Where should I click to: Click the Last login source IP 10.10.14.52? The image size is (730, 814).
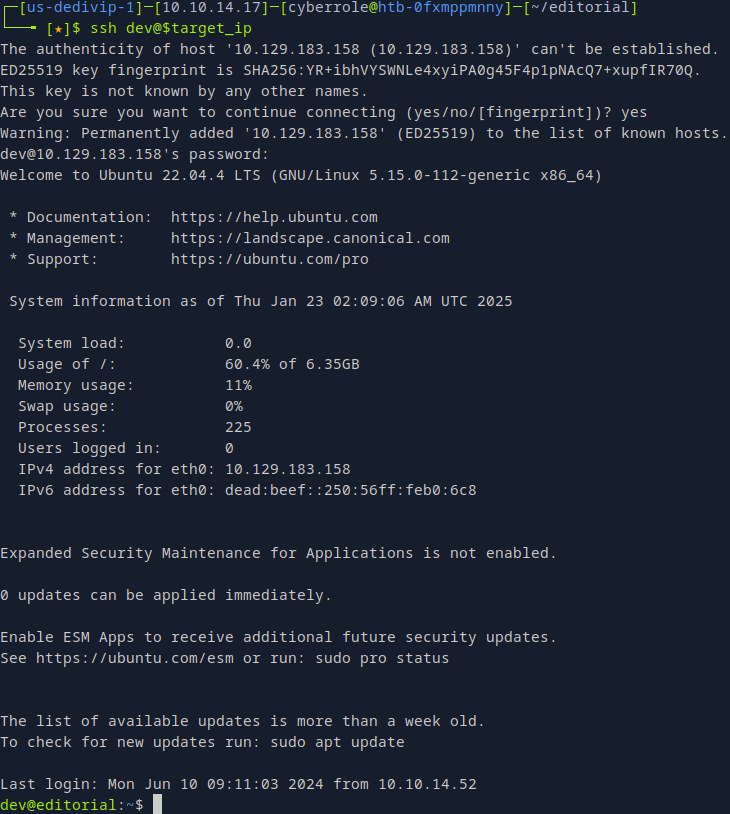point(373,784)
